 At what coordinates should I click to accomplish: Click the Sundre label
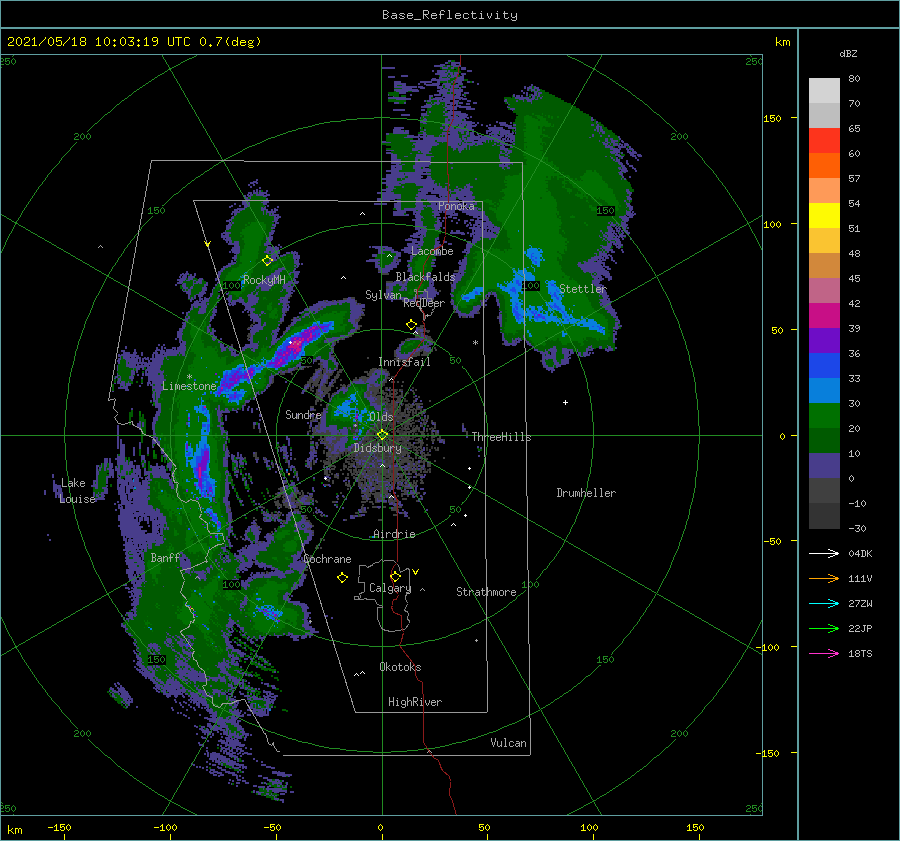(303, 415)
